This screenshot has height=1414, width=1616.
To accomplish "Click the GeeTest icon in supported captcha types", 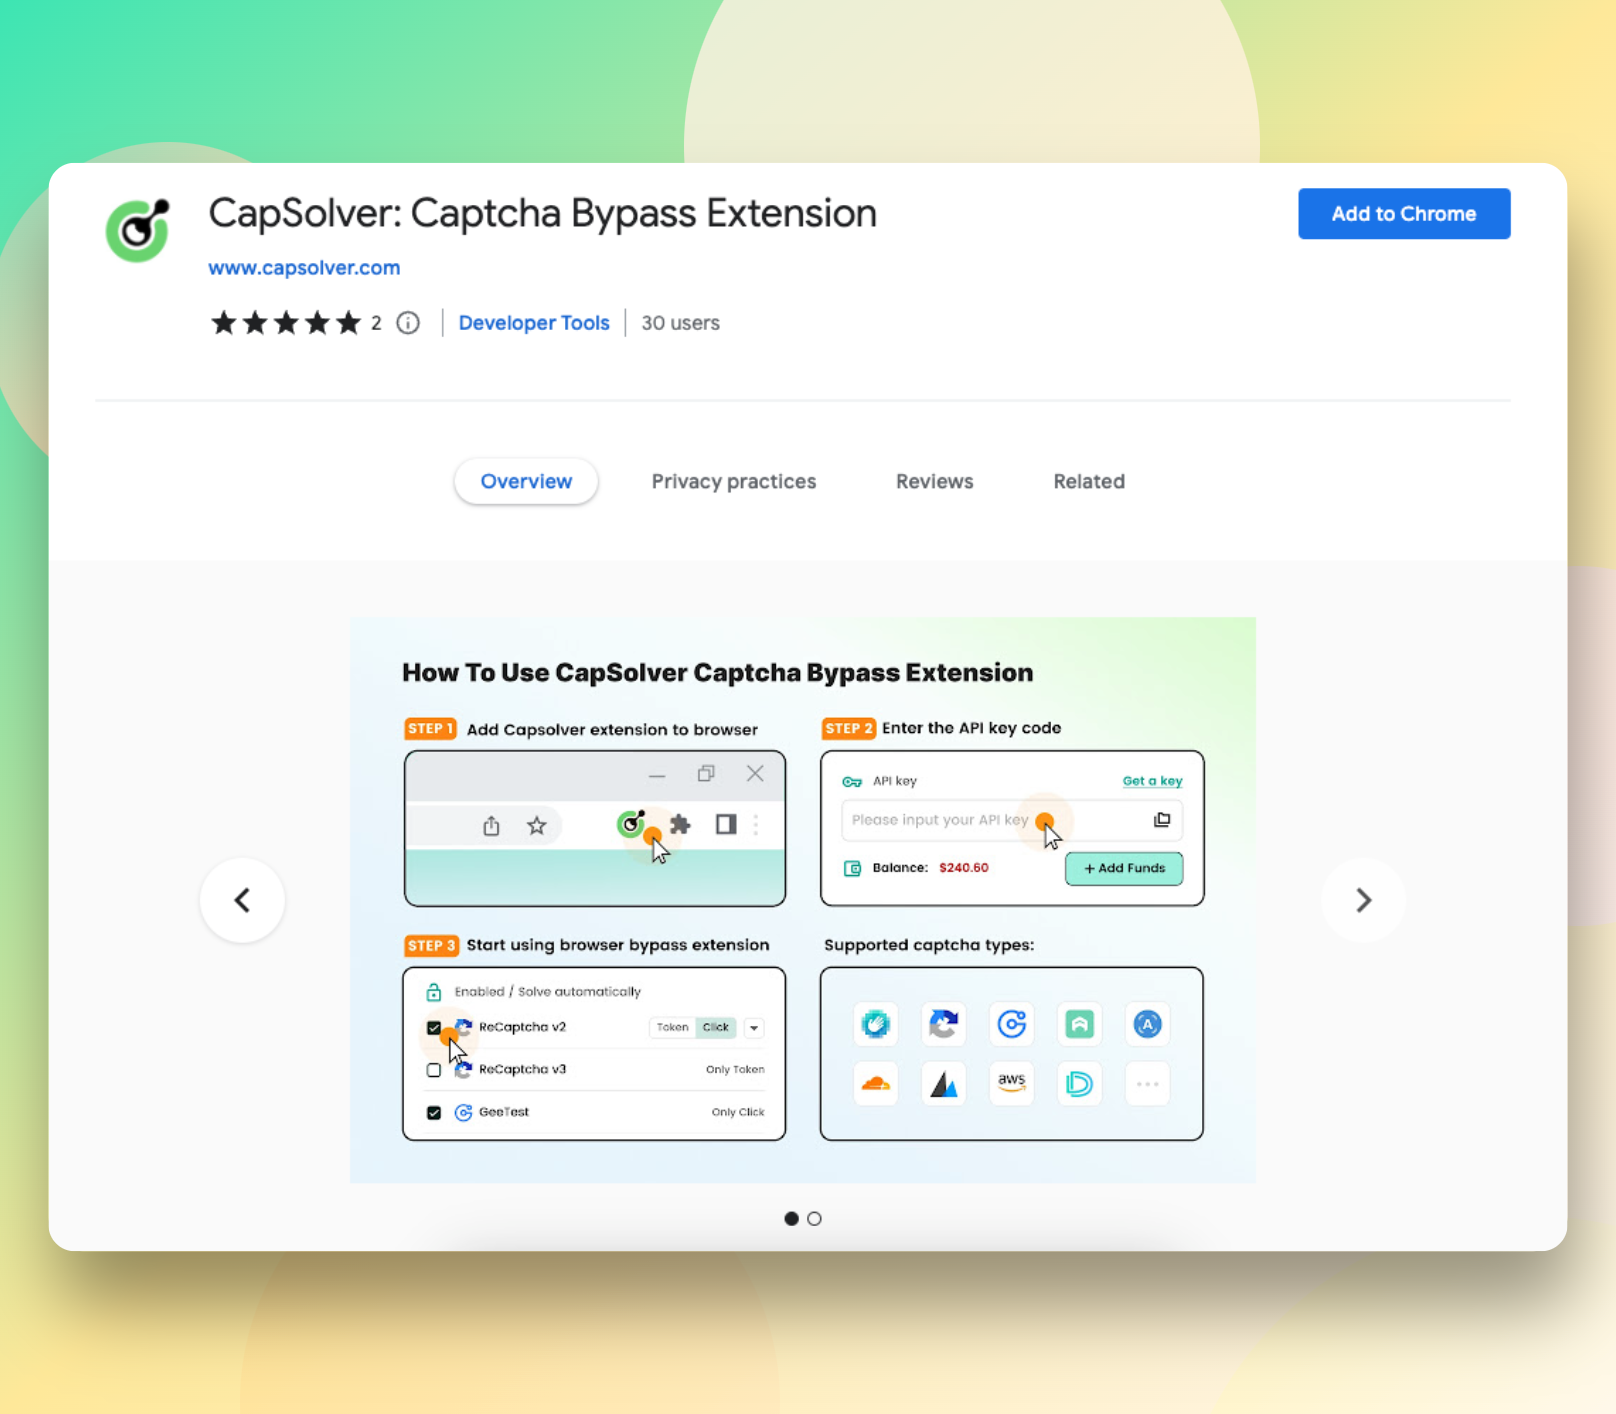I will pyautogui.click(x=1011, y=1024).
